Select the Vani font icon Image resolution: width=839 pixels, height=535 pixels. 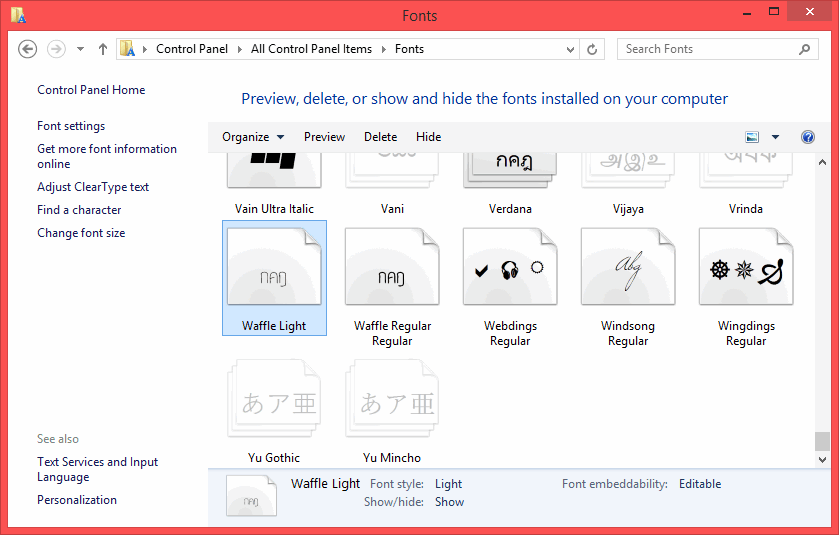392,171
